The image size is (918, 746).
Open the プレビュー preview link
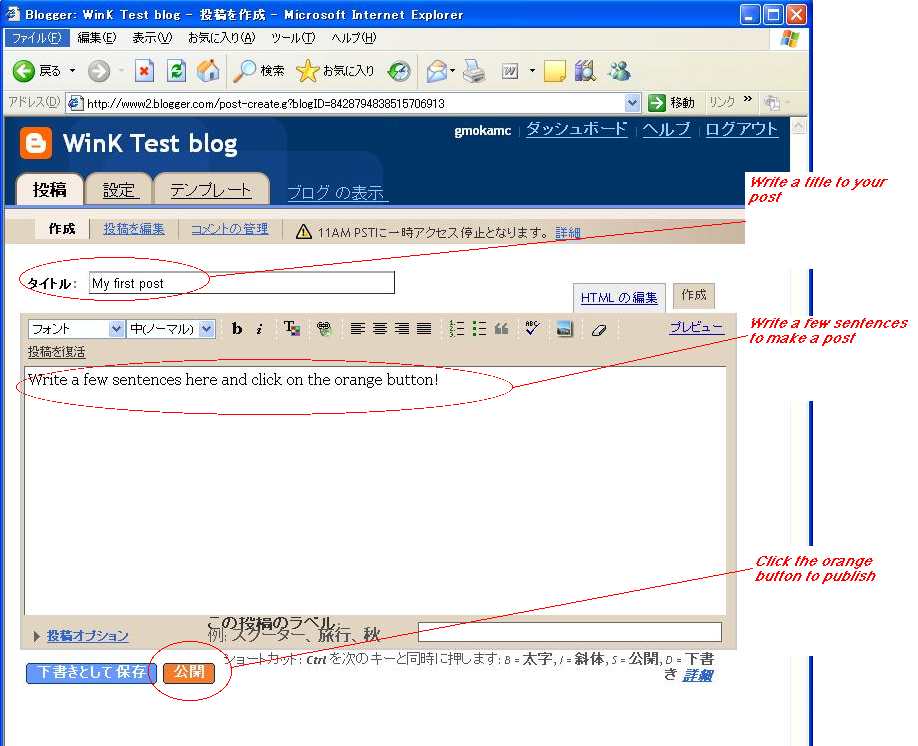[697, 327]
